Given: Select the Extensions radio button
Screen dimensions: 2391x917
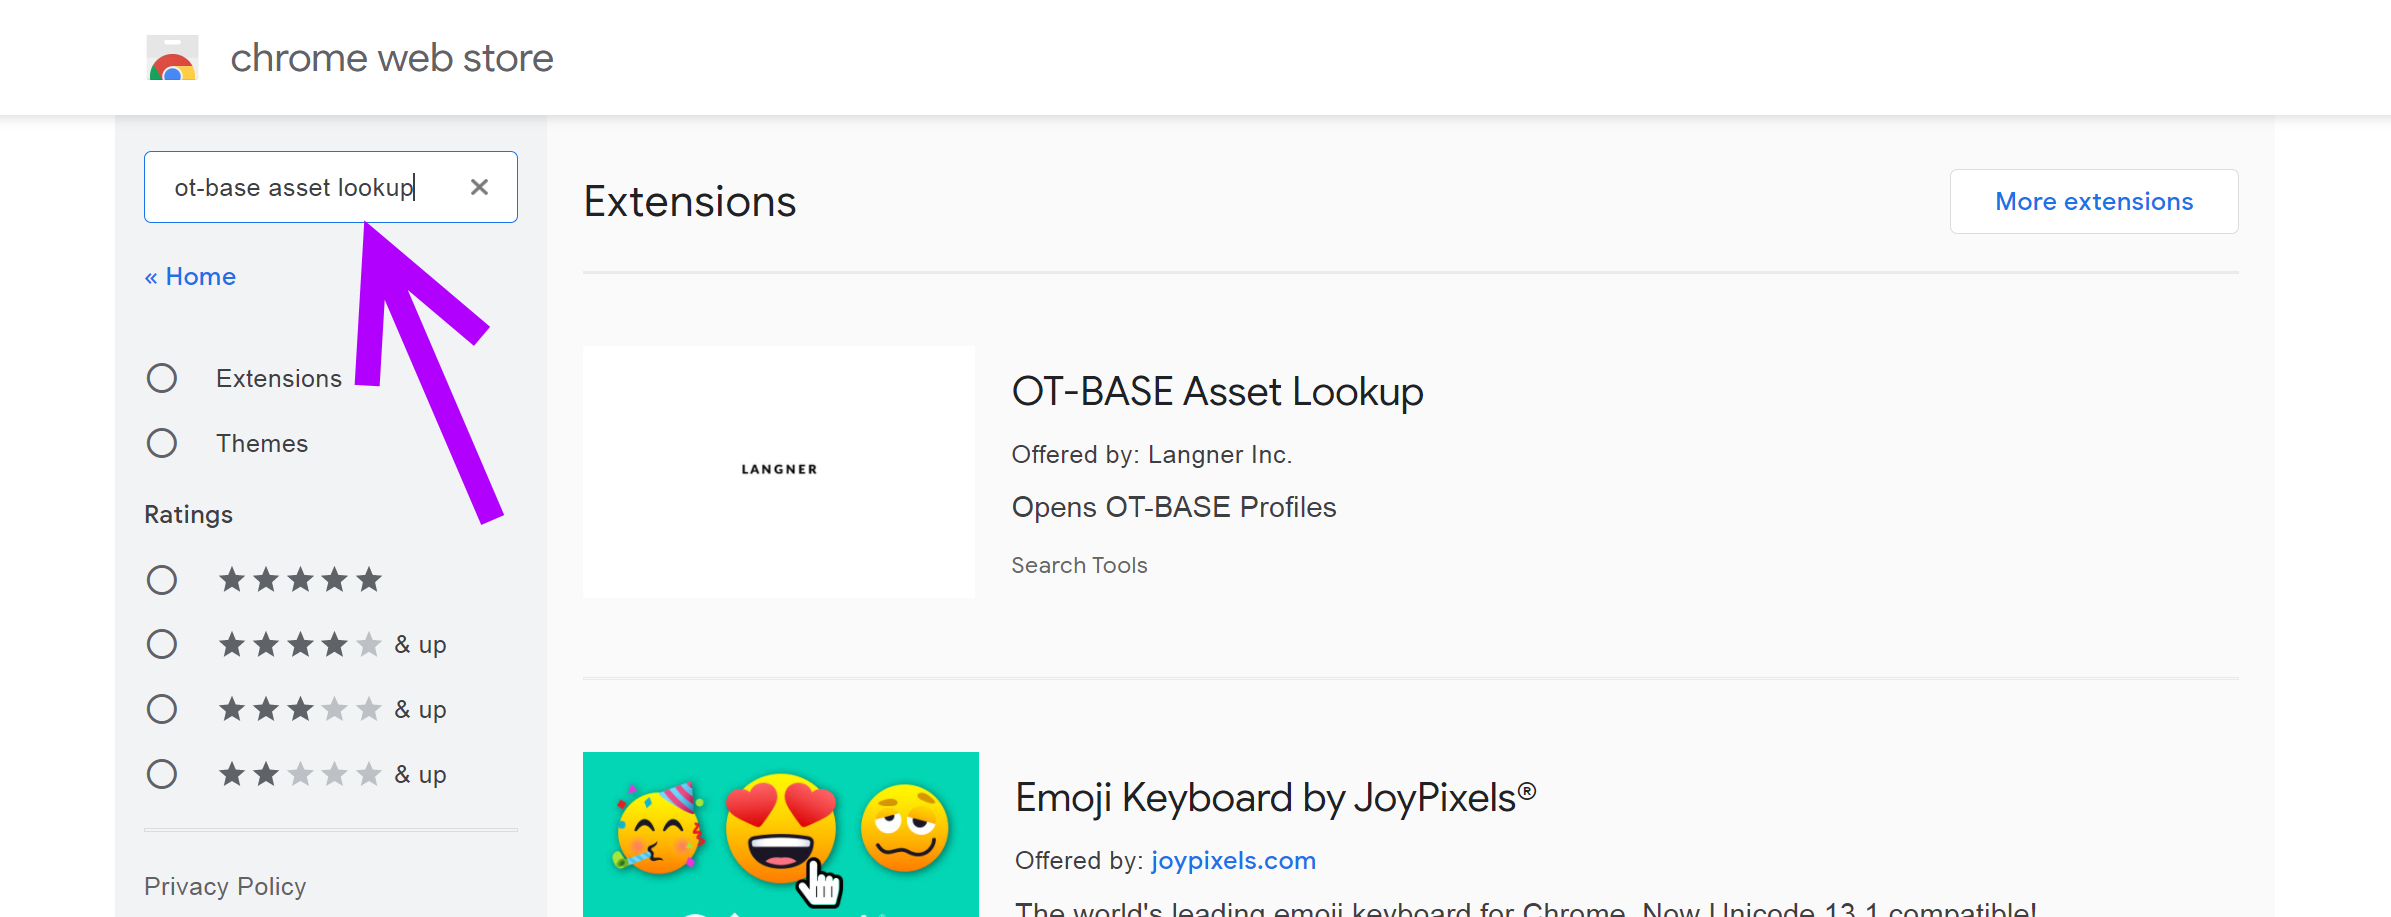Looking at the screenshot, I should [162, 378].
